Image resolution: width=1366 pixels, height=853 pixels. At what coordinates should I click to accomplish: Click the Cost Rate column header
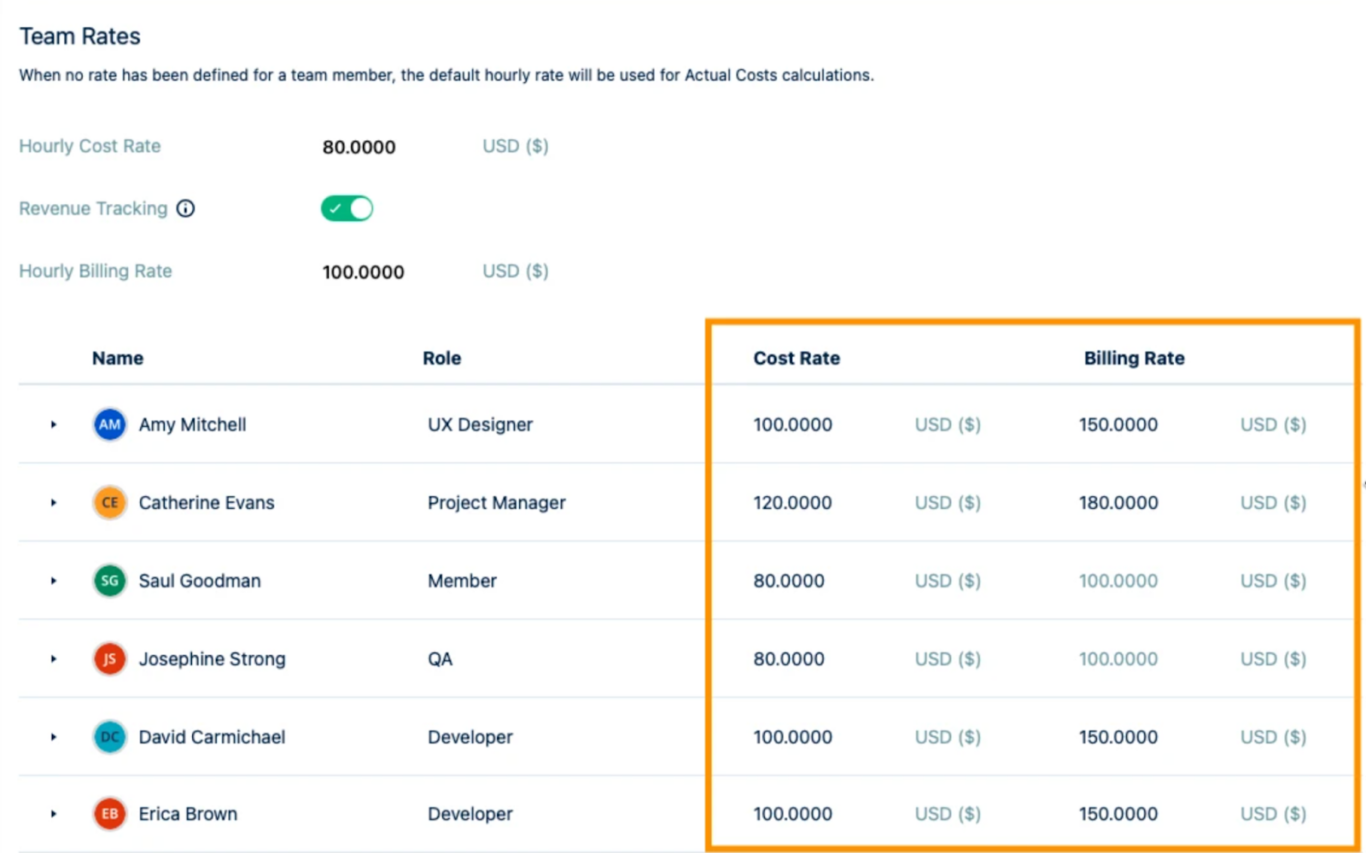pos(796,358)
